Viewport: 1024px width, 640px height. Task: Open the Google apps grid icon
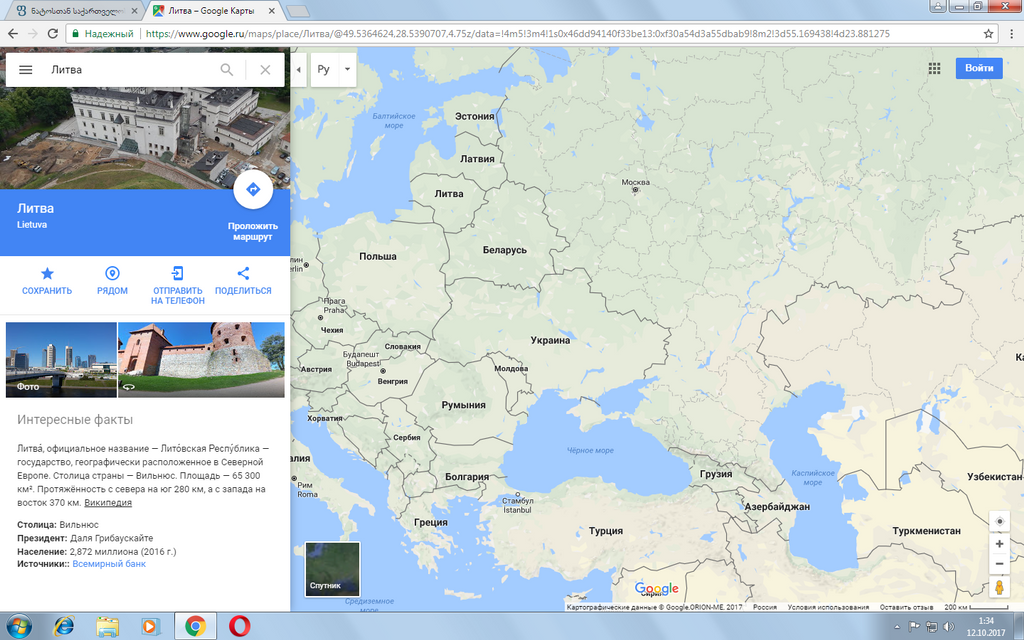click(x=935, y=69)
